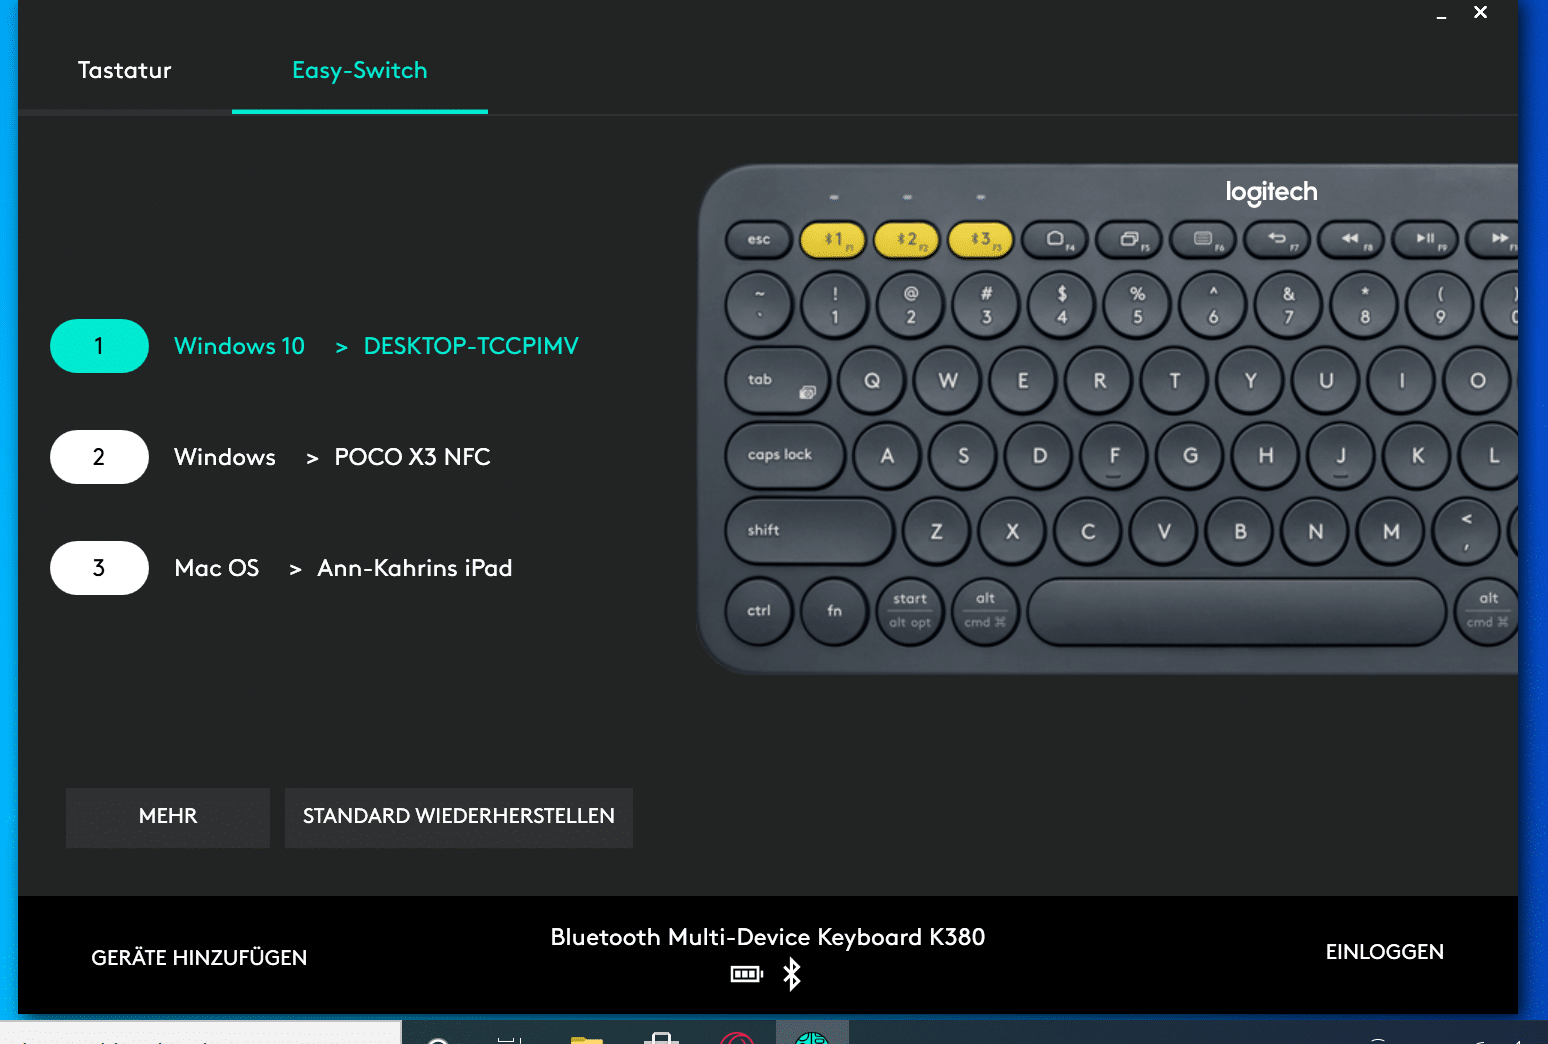Click EINLOGGEN to sign in
The width and height of the screenshot is (1548, 1044).
coord(1385,952)
